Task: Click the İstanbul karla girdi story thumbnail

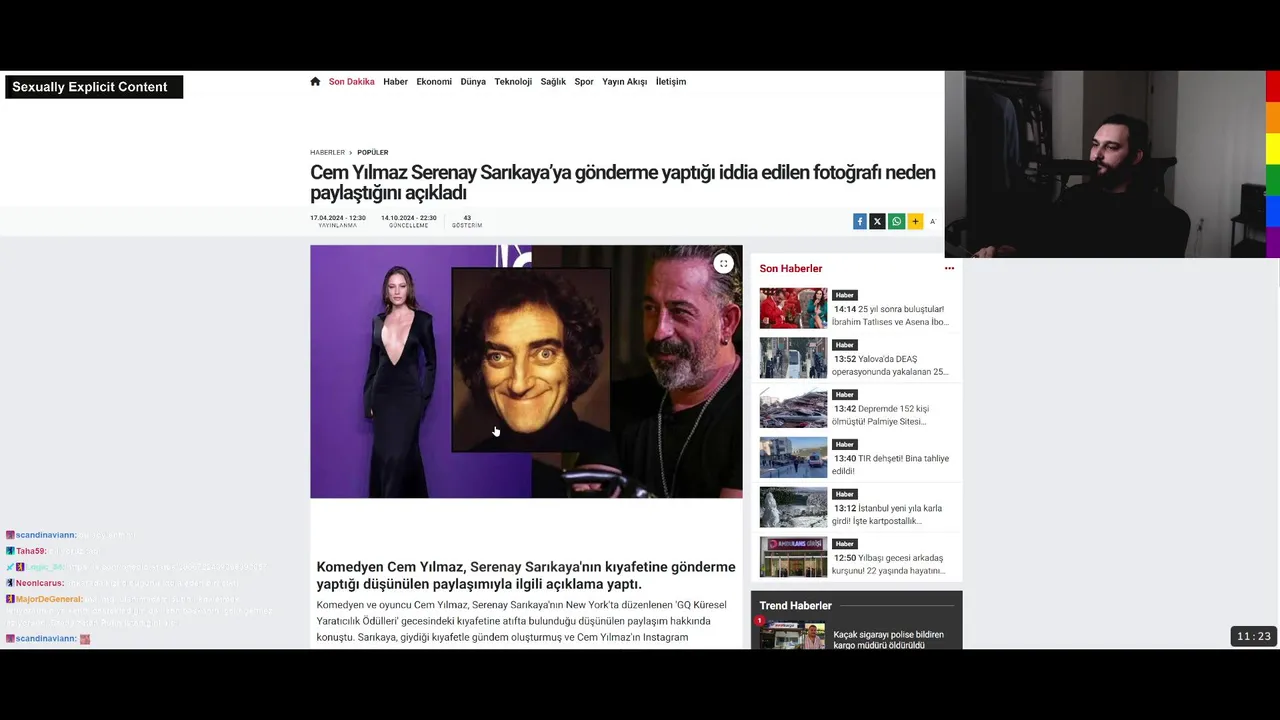Action: click(x=793, y=507)
